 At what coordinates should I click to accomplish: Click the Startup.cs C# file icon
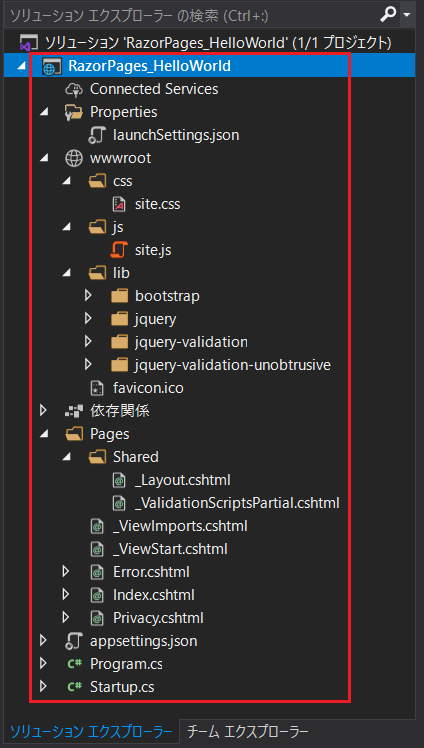[x=74, y=687]
